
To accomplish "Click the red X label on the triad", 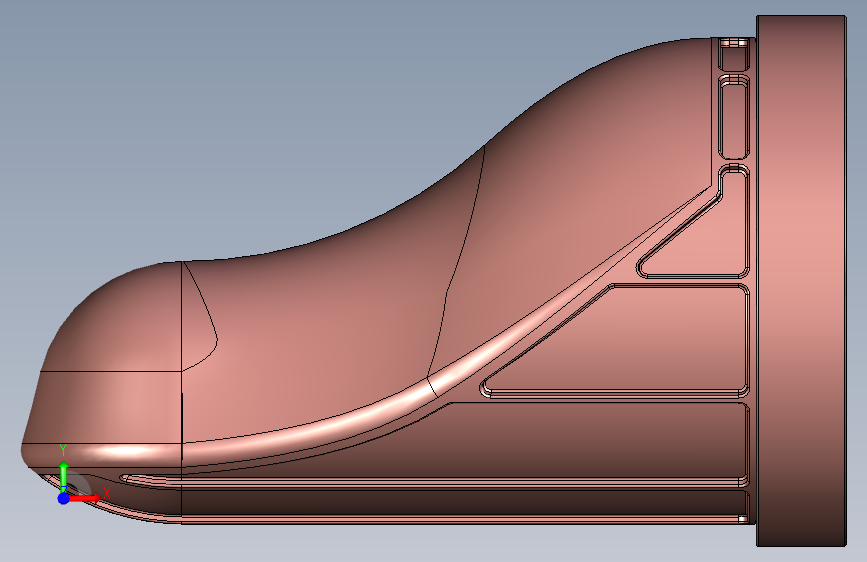I will pos(107,493).
